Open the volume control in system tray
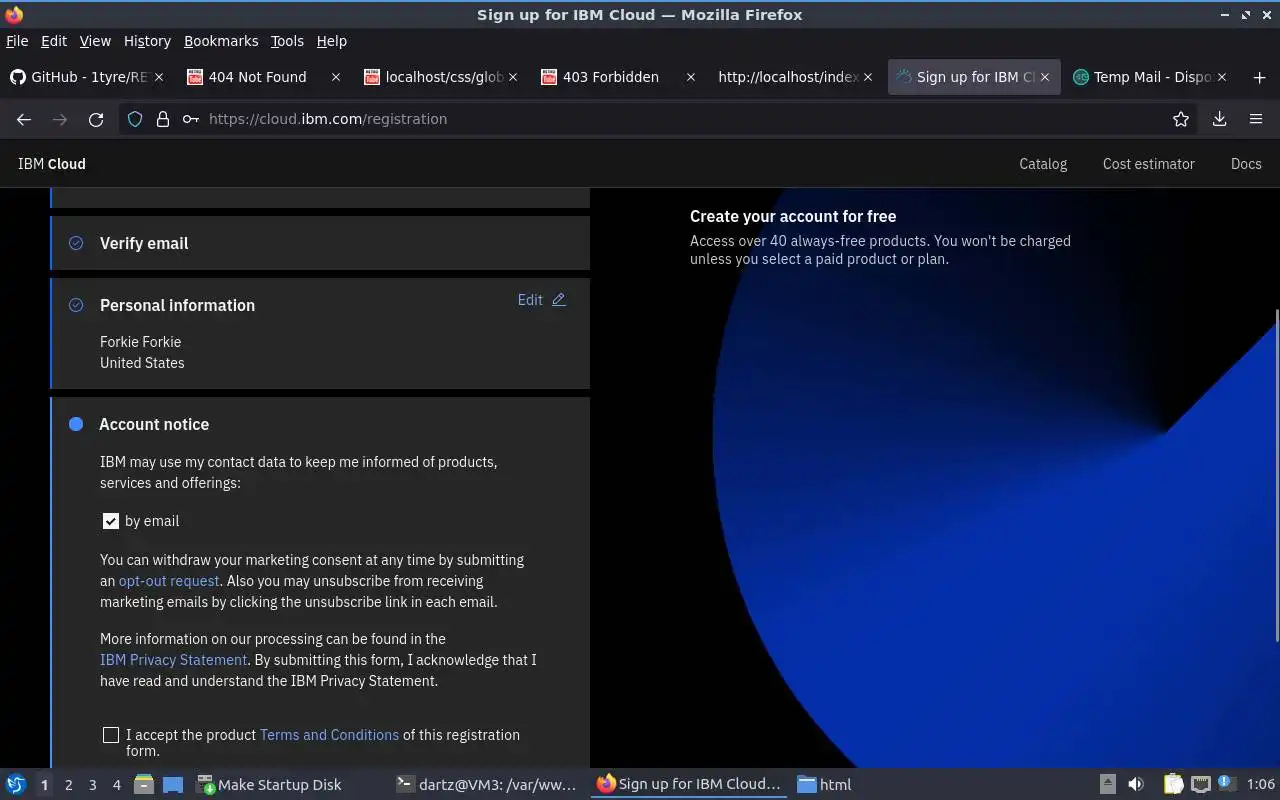1280x800 pixels. 1136,785
